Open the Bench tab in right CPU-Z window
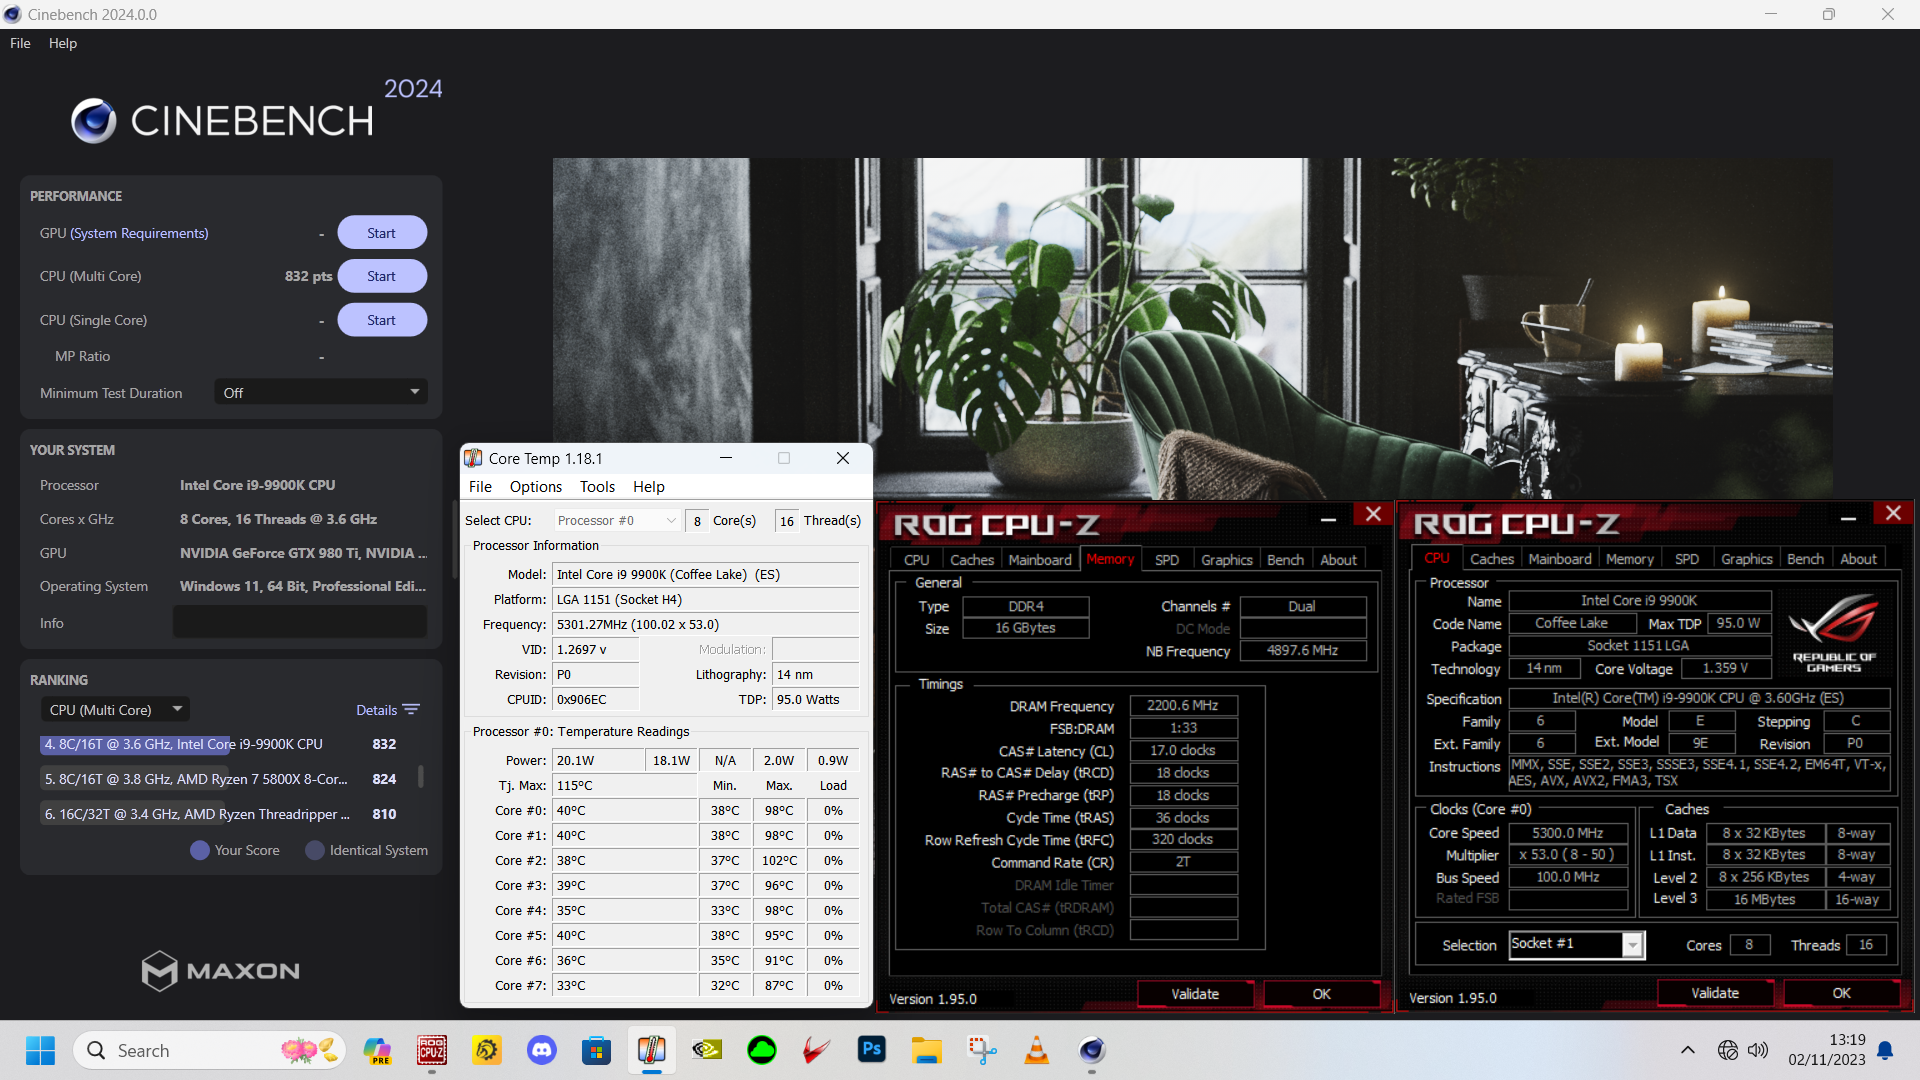 (1805, 559)
